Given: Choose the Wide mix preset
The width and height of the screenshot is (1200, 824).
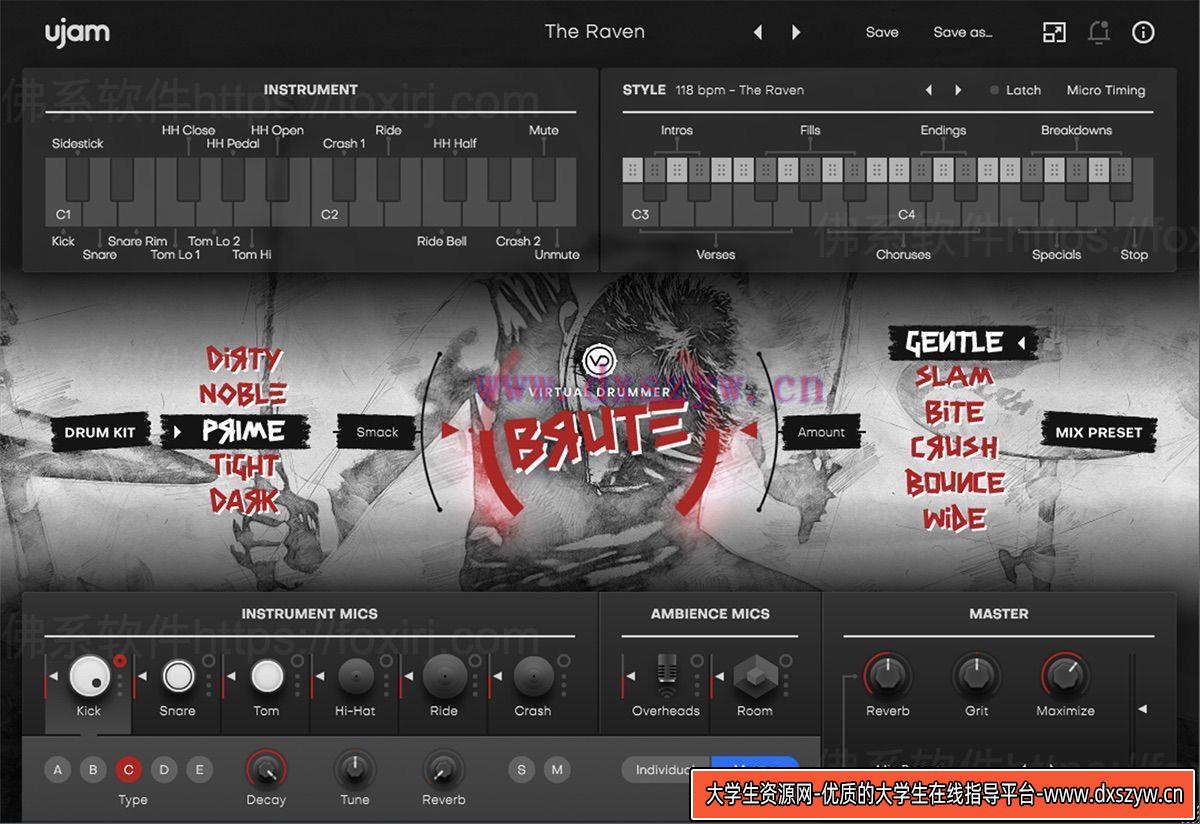Looking at the screenshot, I should tap(955, 519).
